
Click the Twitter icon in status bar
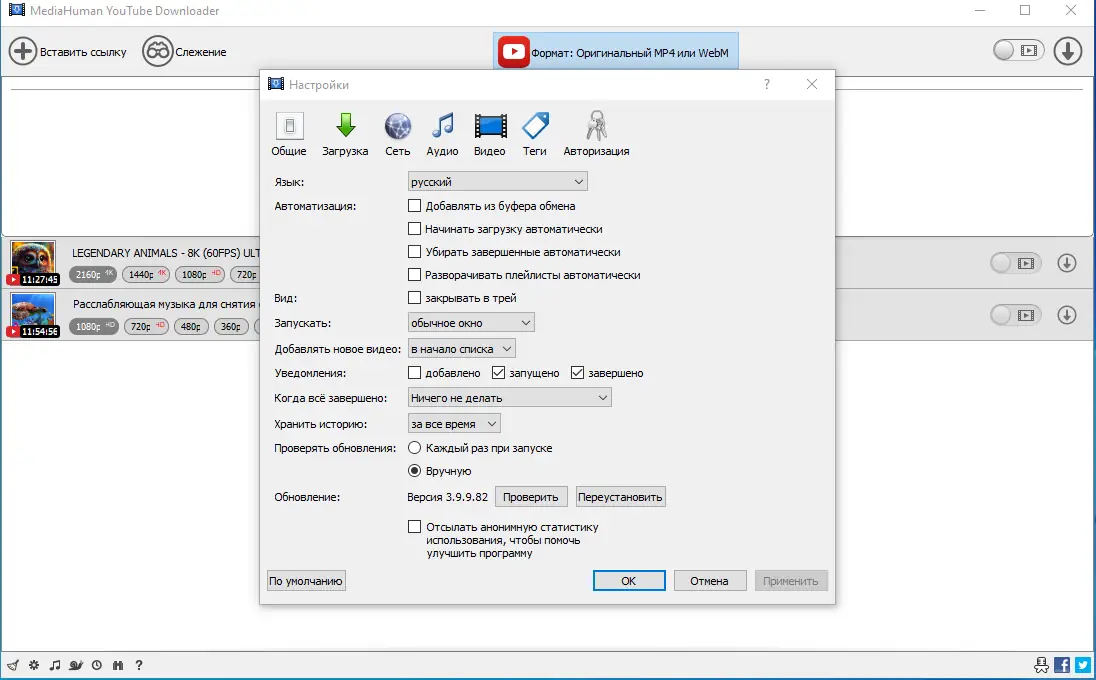tap(1083, 665)
